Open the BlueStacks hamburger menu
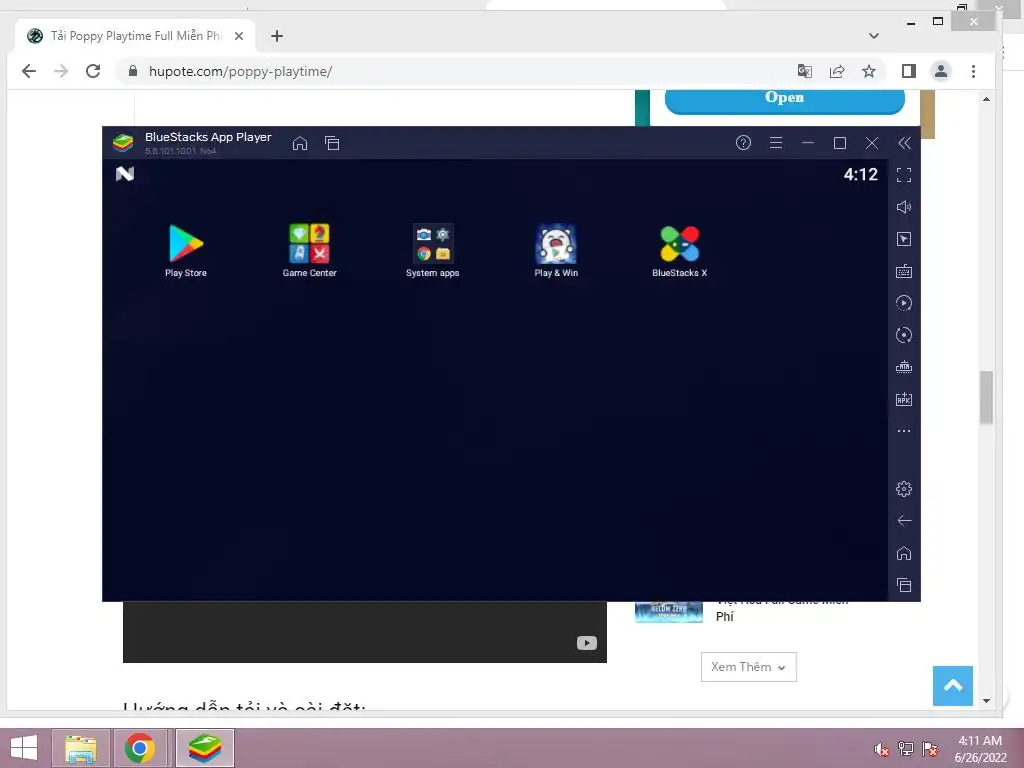Image resolution: width=1024 pixels, height=768 pixels. coord(776,142)
